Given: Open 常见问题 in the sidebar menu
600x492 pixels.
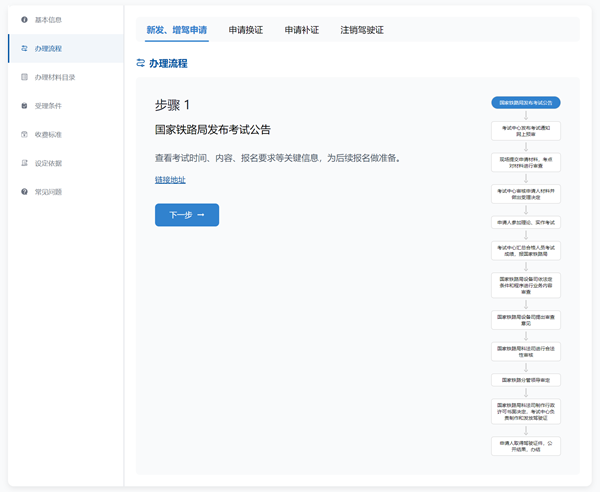Looking at the screenshot, I should click(x=48, y=191).
